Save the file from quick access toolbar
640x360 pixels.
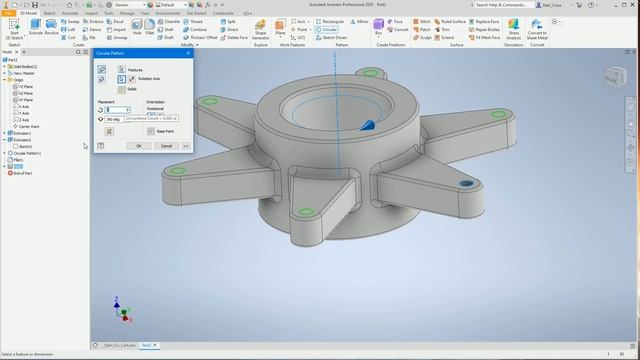coord(35,5)
